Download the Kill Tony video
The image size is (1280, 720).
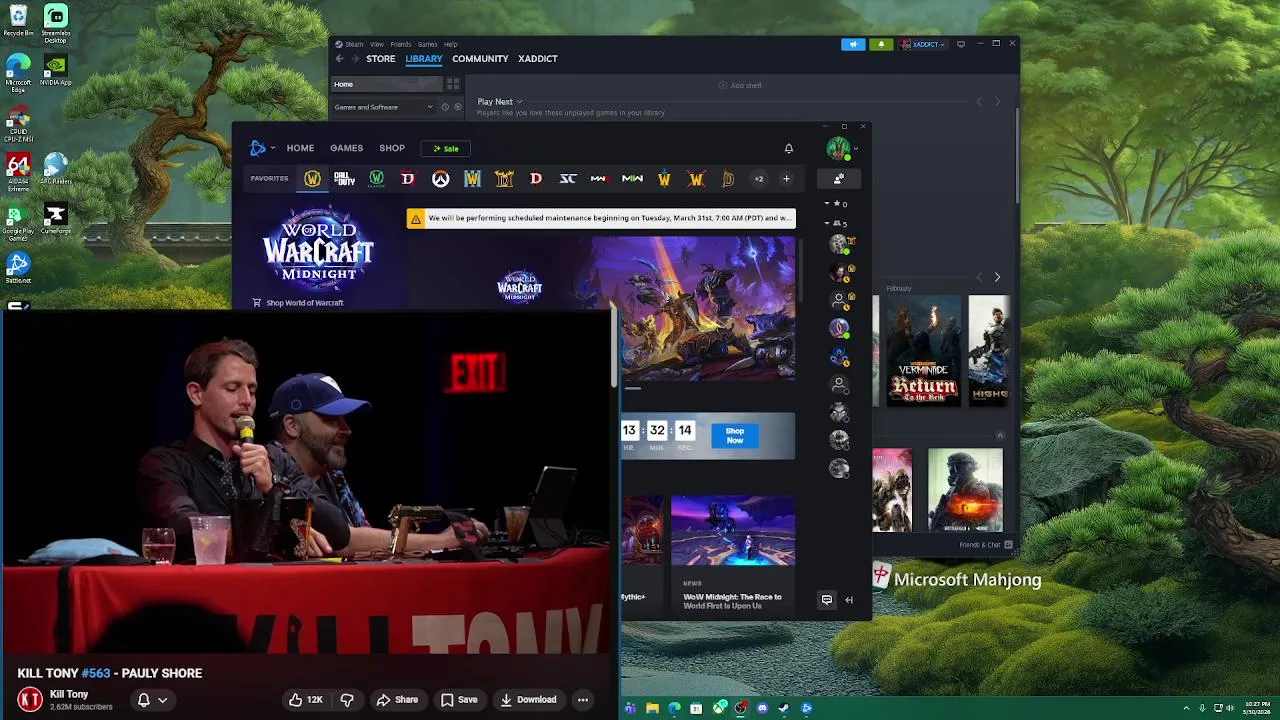pyautogui.click(x=528, y=700)
